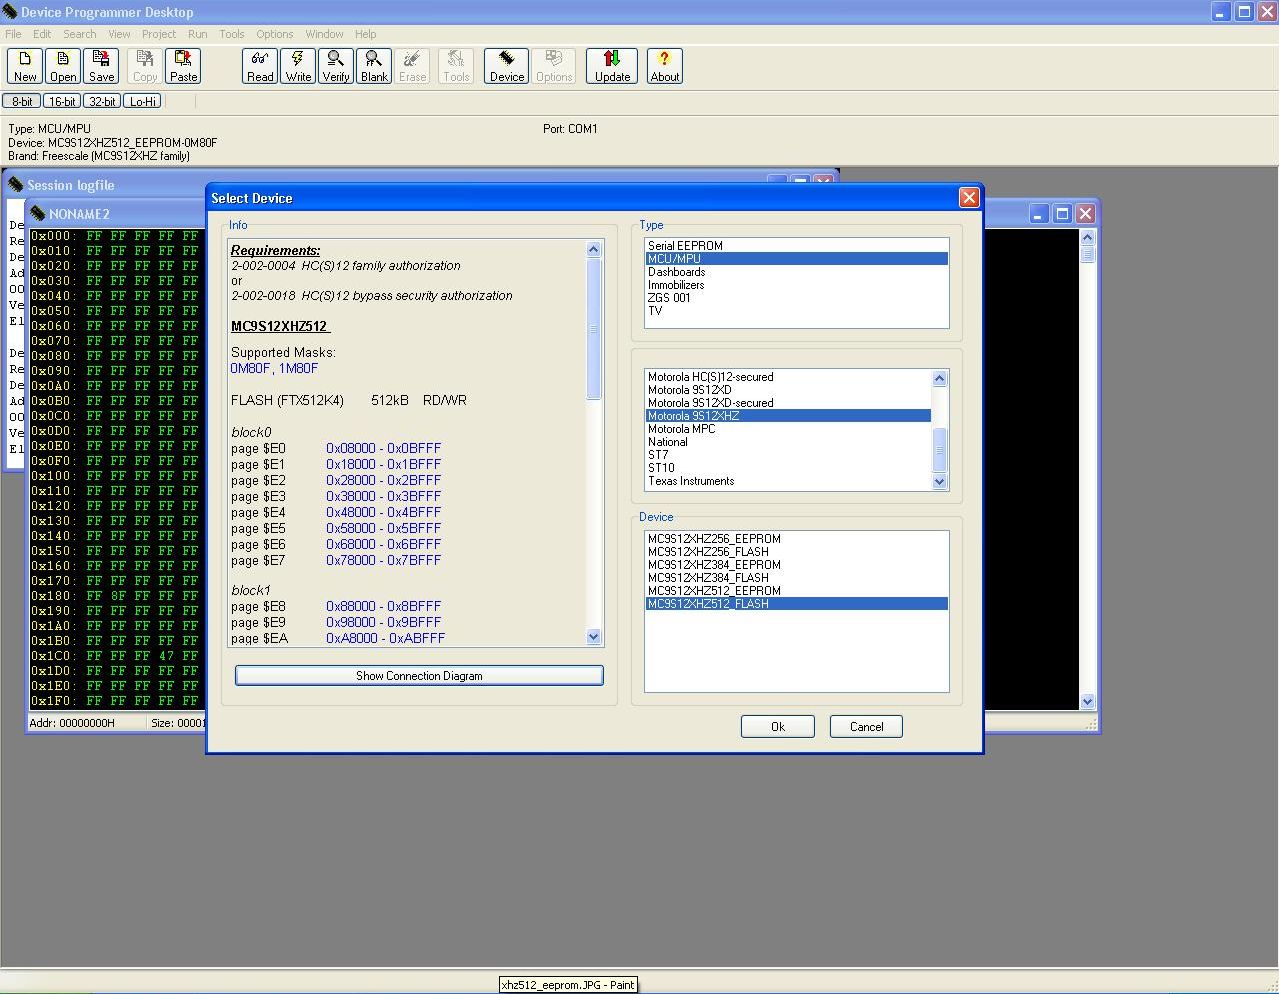Toggle the Lo-Hi byte order button

tap(143, 101)
